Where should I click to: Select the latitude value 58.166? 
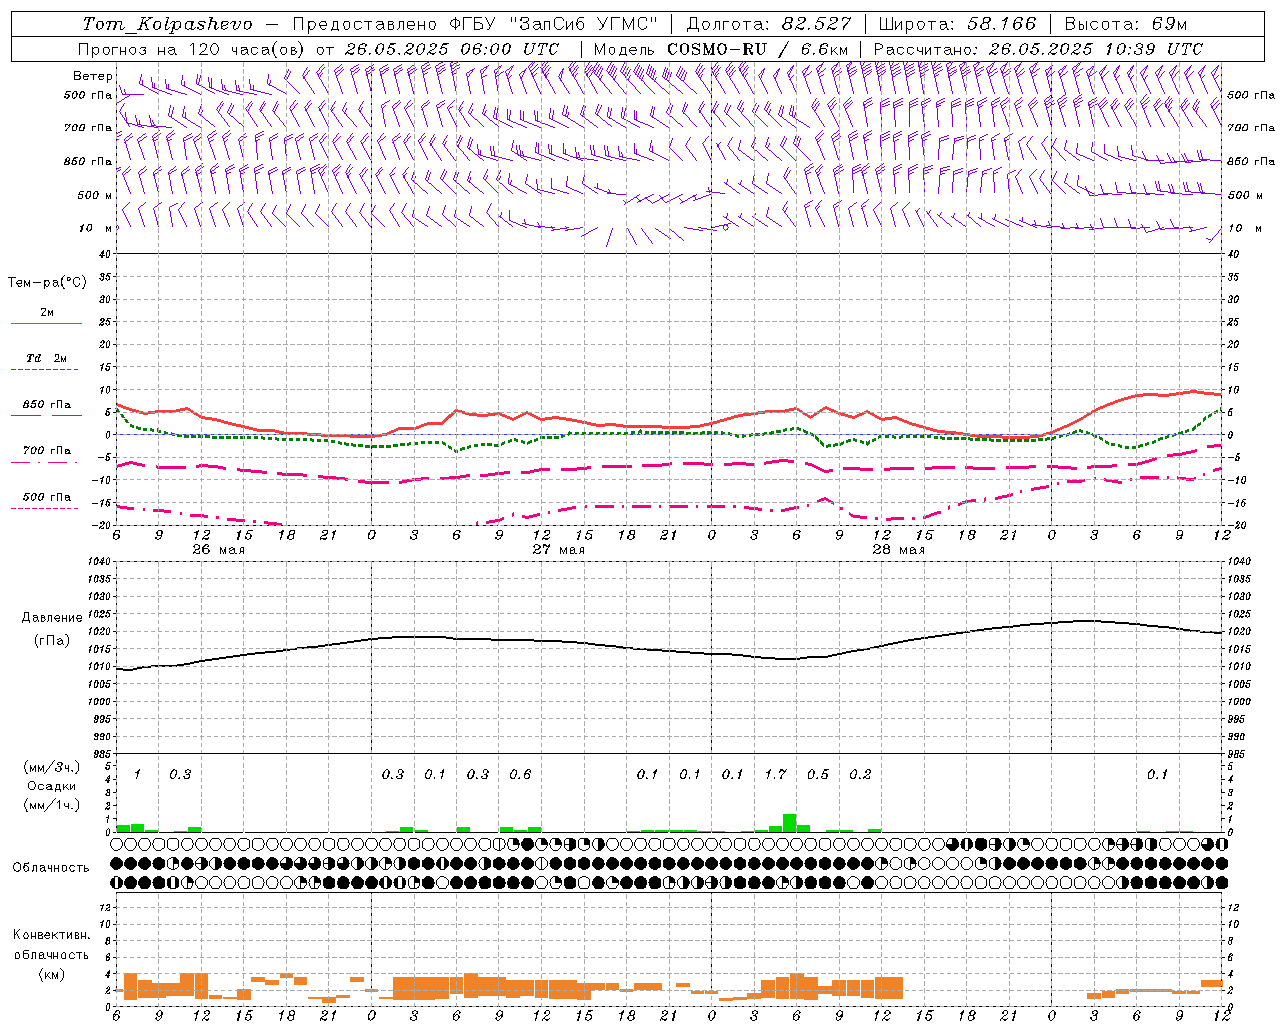pyautogui.click(x=1001, y=24)
